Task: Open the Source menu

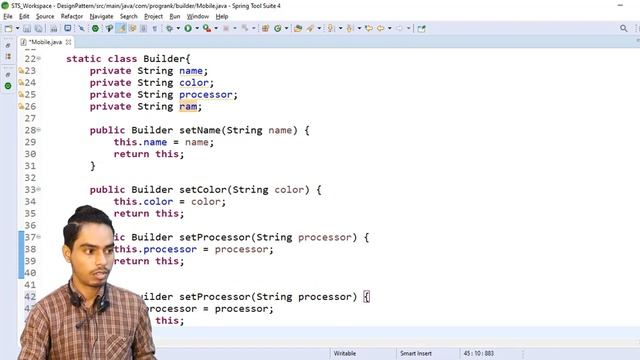Action: click(x=45, y=16)
